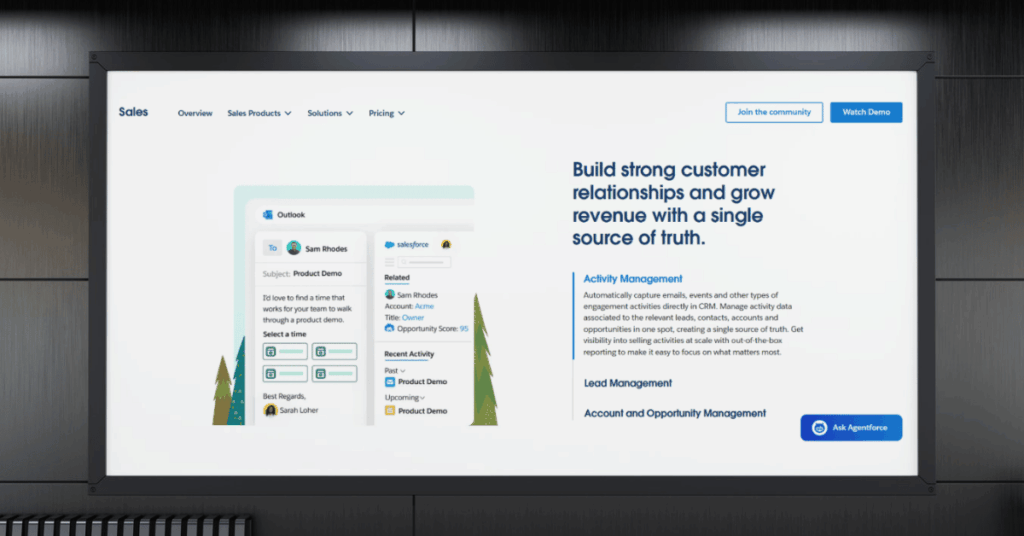Click the Acme account link

(x=424, y=306)
